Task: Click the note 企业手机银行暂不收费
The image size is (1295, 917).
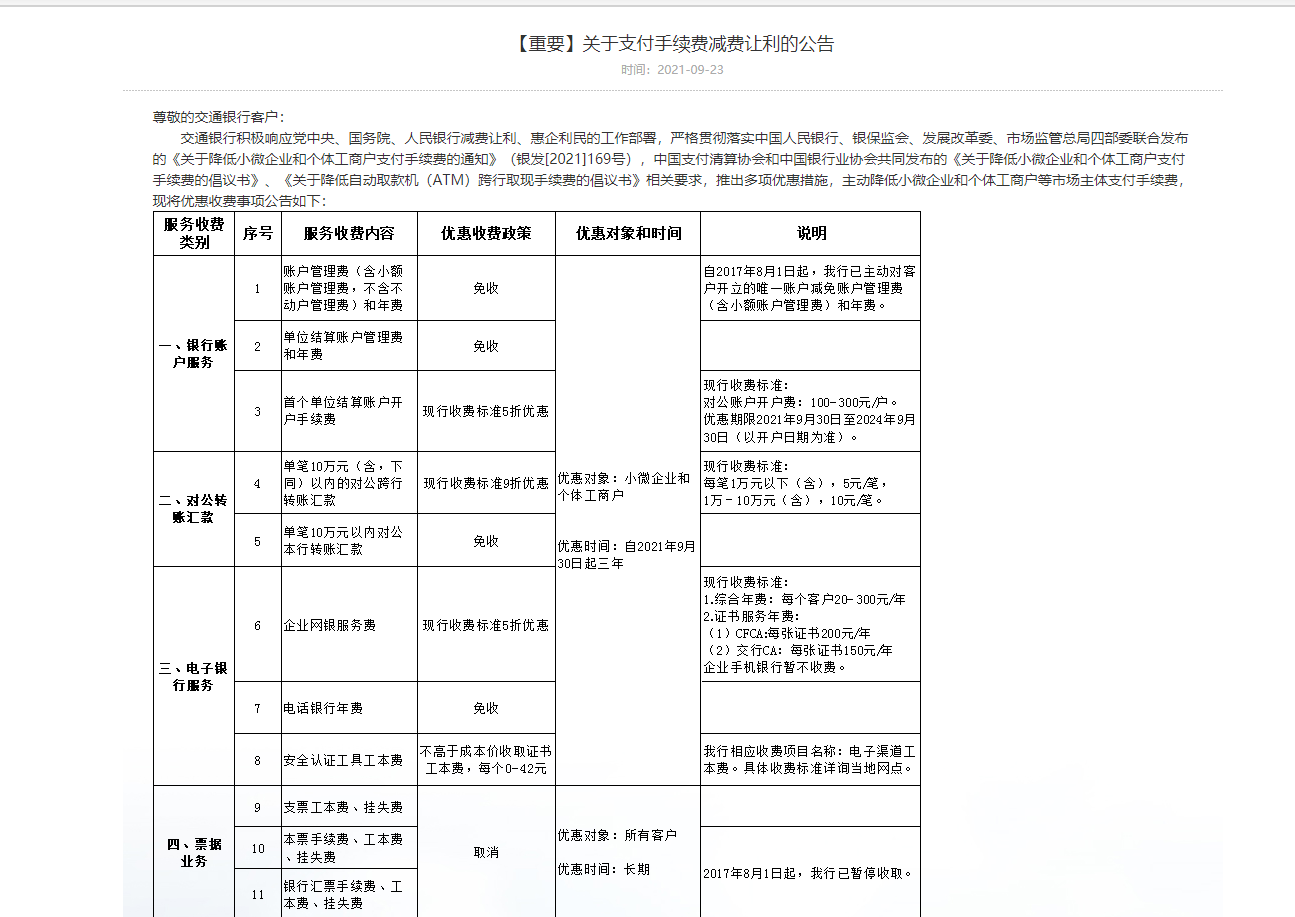Action: coord(775,667)
